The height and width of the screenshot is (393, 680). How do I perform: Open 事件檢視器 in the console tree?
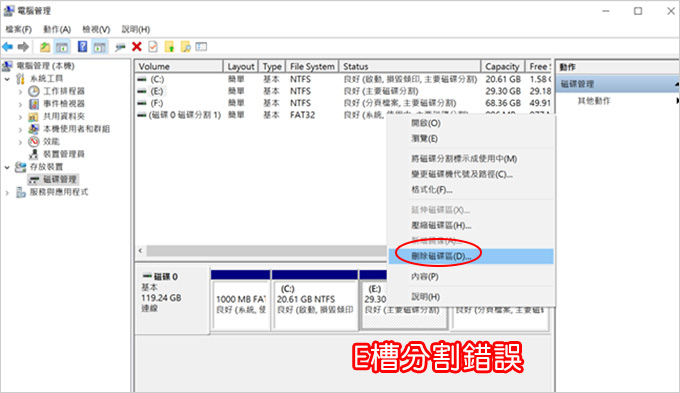[x=64, y=104]
